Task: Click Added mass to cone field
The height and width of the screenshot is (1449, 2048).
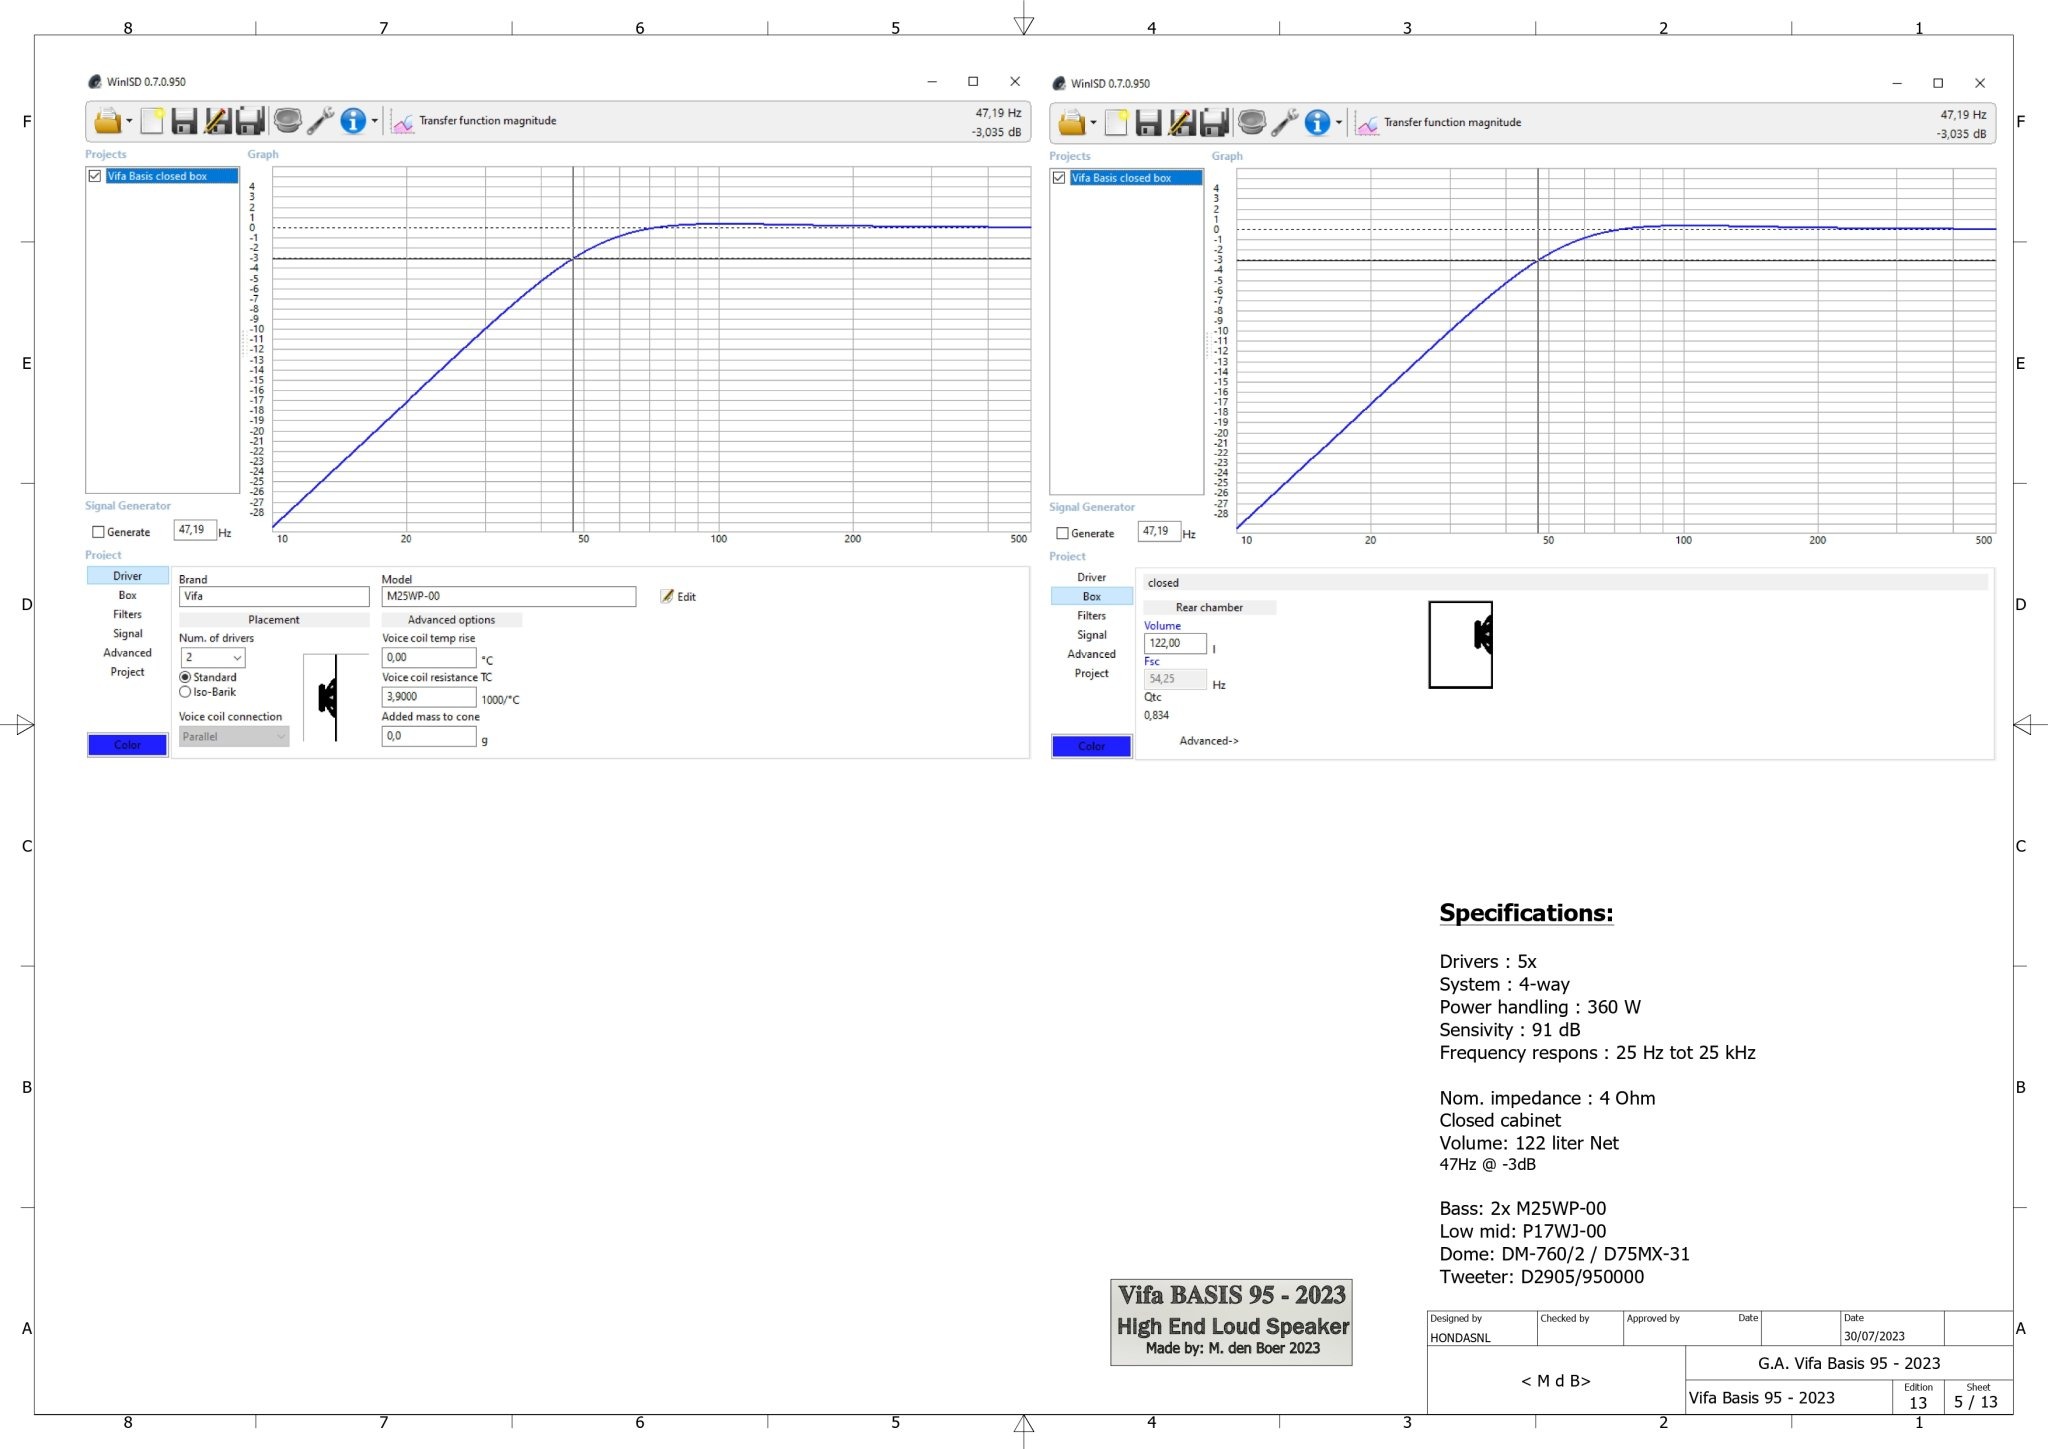Action: (x=428, y=736)
